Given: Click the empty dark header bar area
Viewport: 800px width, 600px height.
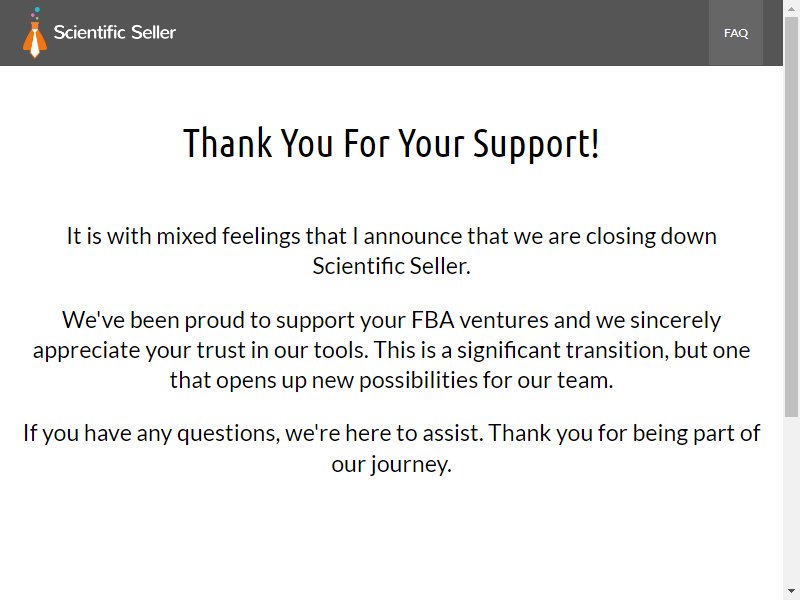Looking at the screenshot, I should click(439, 33).
